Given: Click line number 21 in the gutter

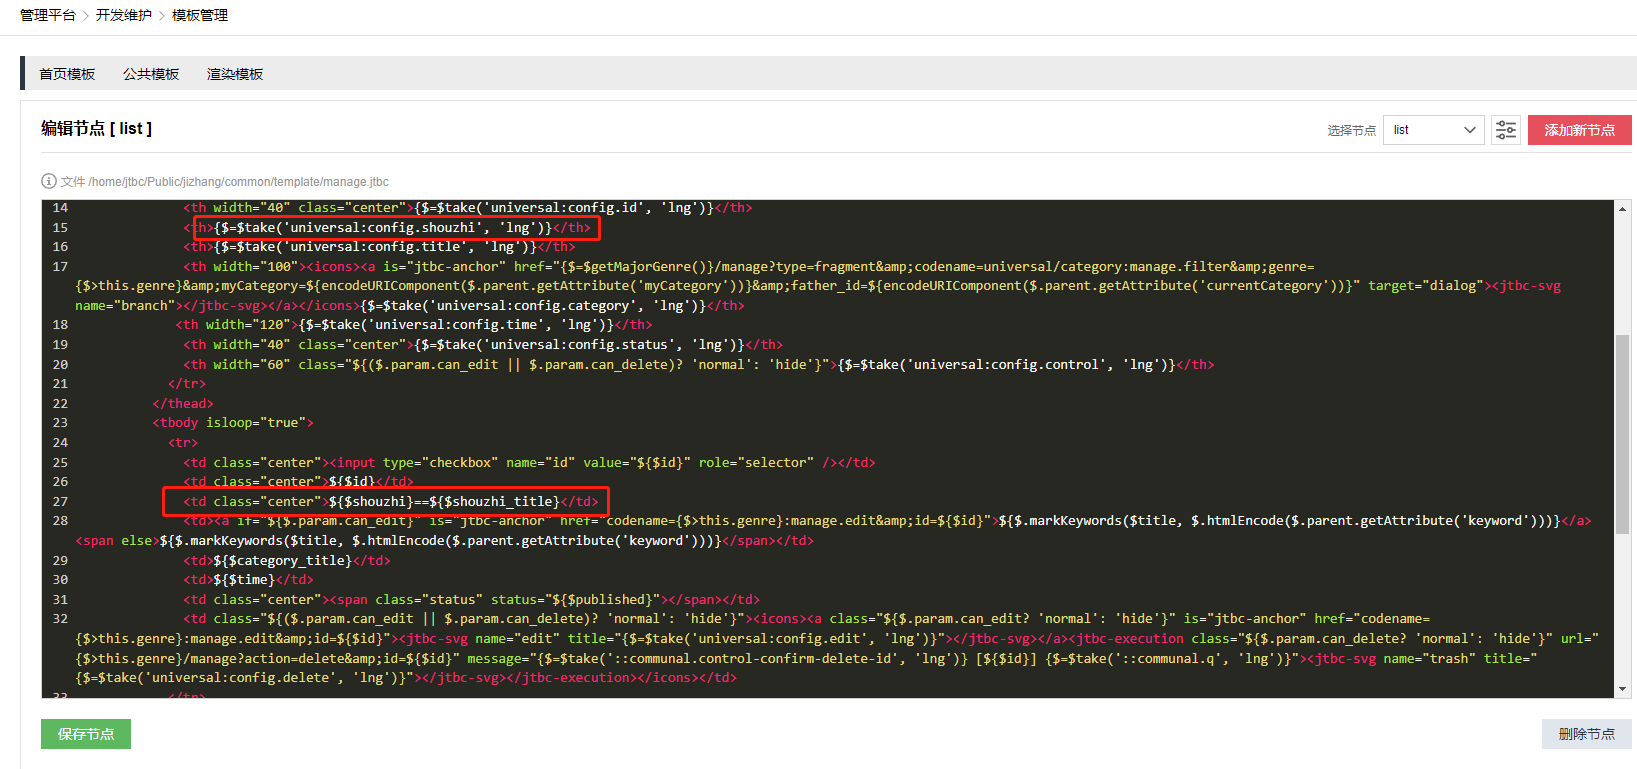Looking at the screenshot, I should coord(60,384).
